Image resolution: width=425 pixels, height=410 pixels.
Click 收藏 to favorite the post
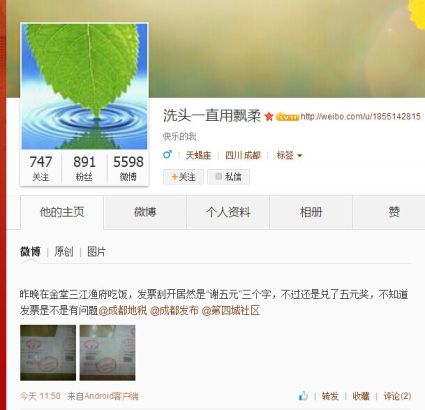click(361, 396)
